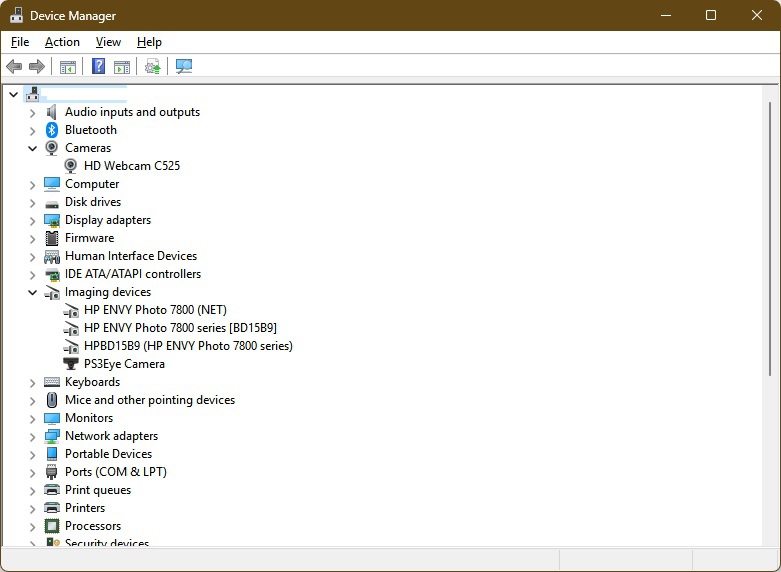Viewport: 781px width, 572px height.
Task: Expand the Display adapters category
Action: (32, 220)
